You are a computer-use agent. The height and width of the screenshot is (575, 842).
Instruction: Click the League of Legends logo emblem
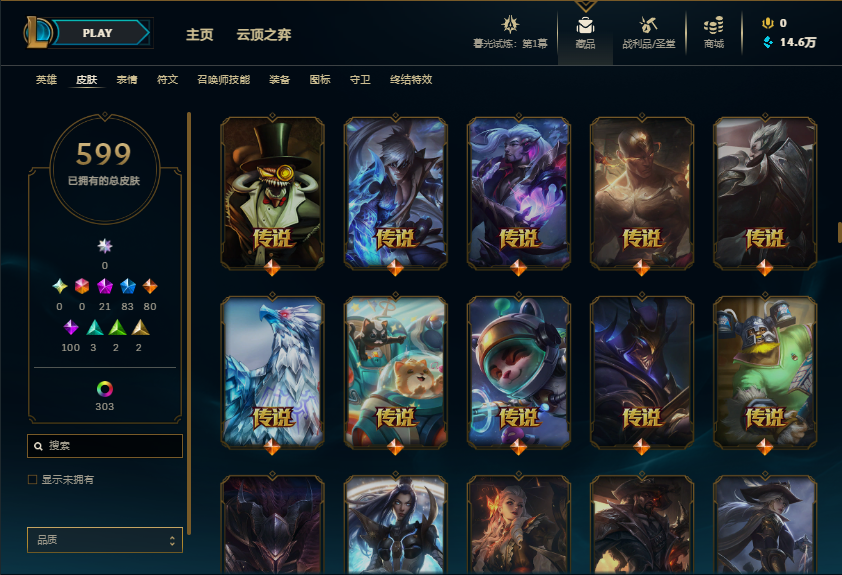(38, 32)
